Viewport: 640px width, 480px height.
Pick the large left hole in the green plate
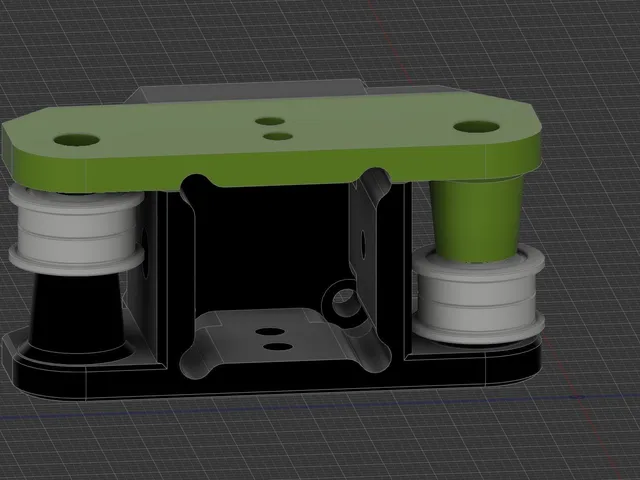click(77, 140)
